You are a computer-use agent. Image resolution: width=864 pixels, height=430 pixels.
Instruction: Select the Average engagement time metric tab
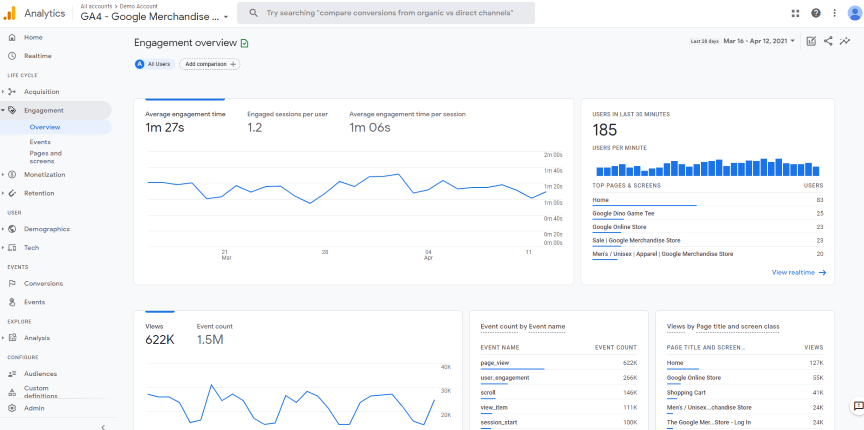[185, 122]
